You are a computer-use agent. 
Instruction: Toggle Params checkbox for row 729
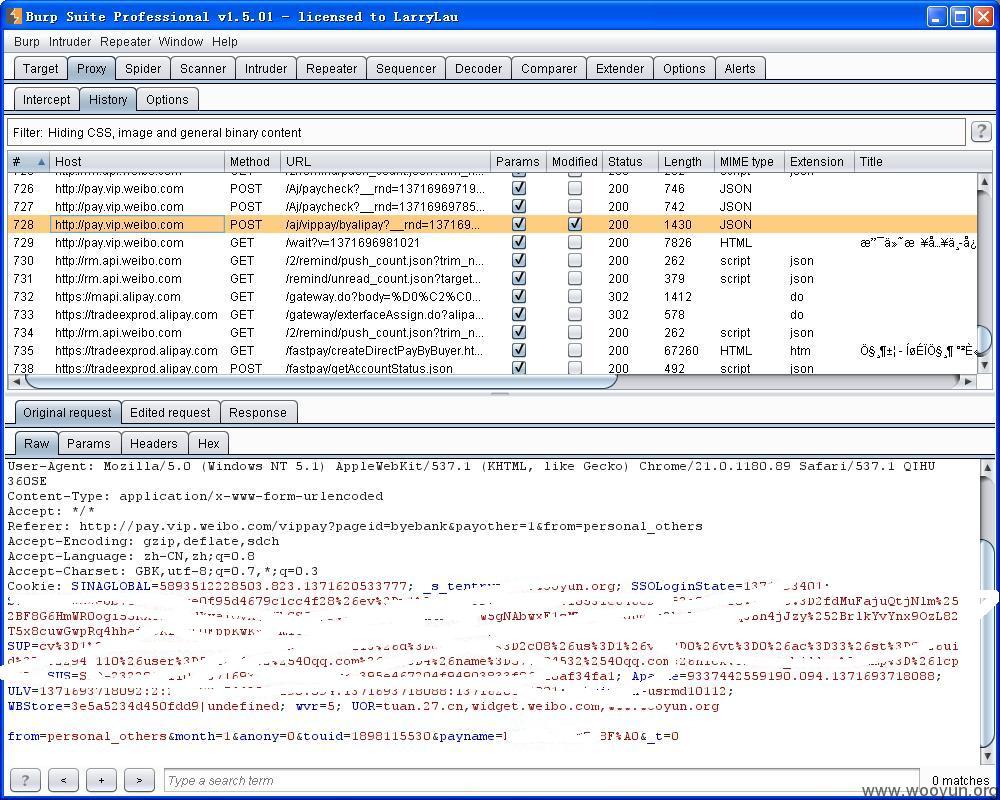click(519, 242)
